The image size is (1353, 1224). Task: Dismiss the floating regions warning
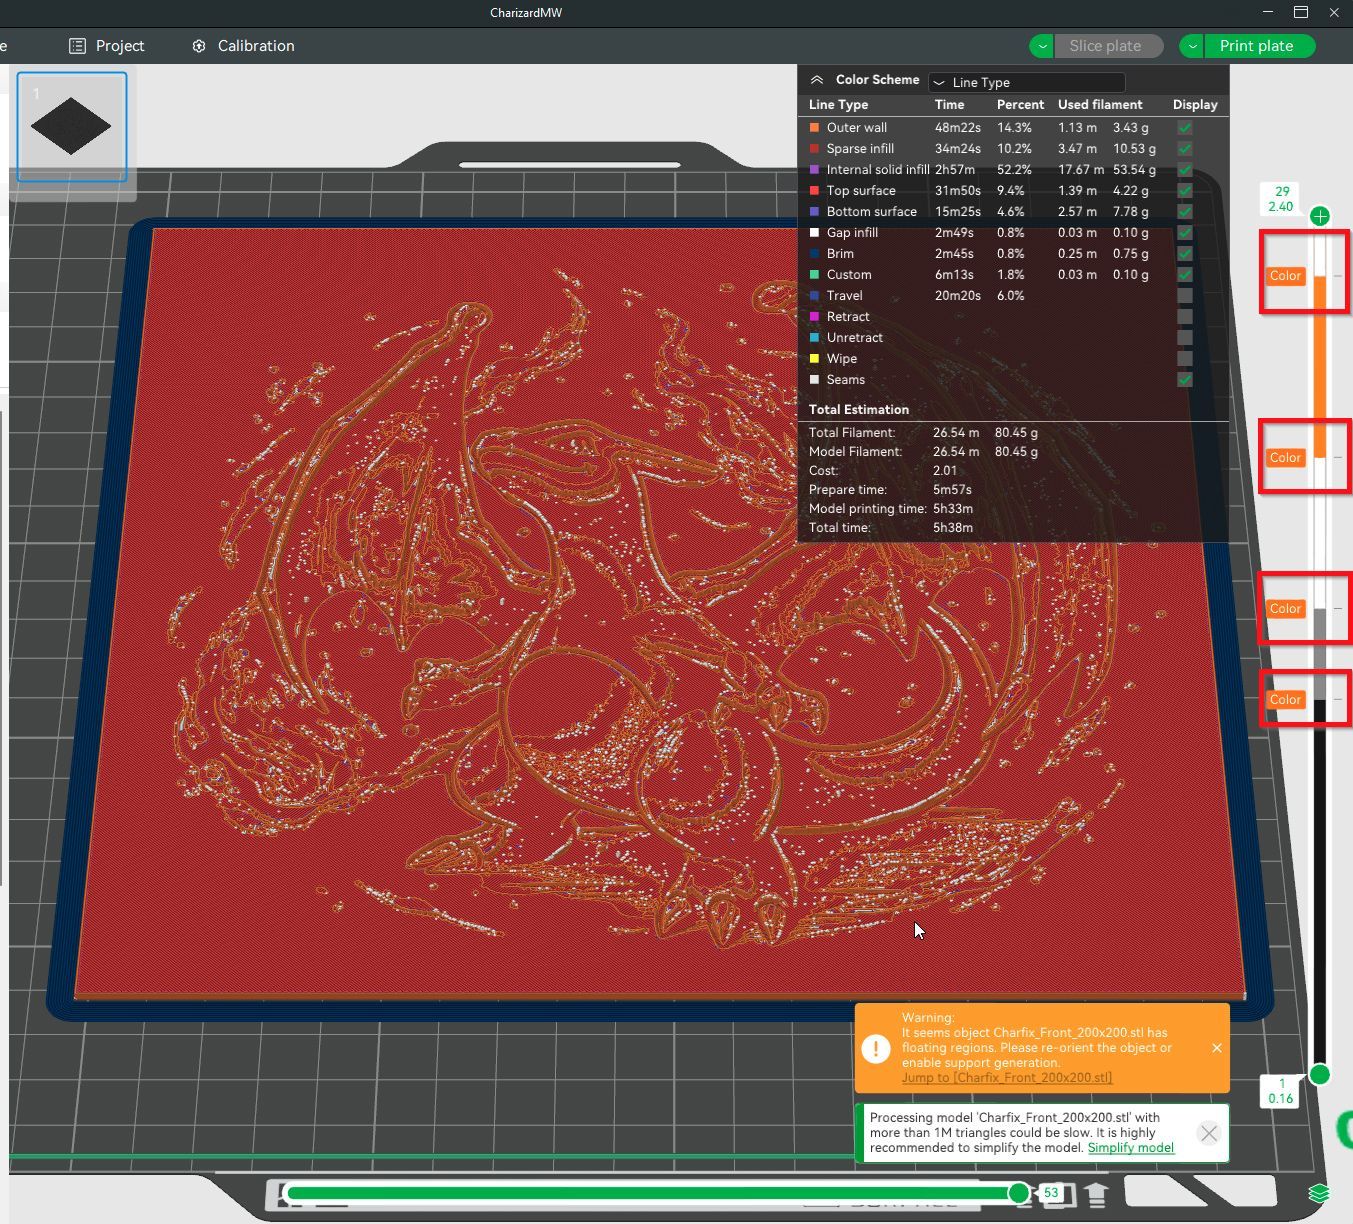click(1216, 1048)
